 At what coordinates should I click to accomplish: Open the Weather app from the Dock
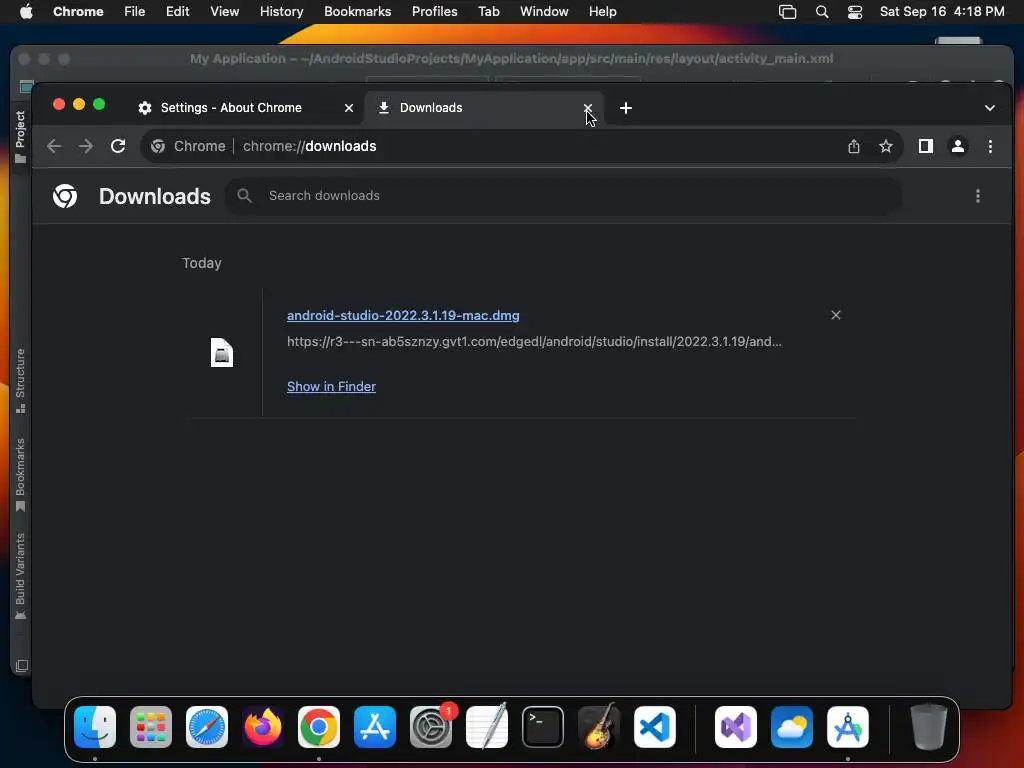(792, 727)
